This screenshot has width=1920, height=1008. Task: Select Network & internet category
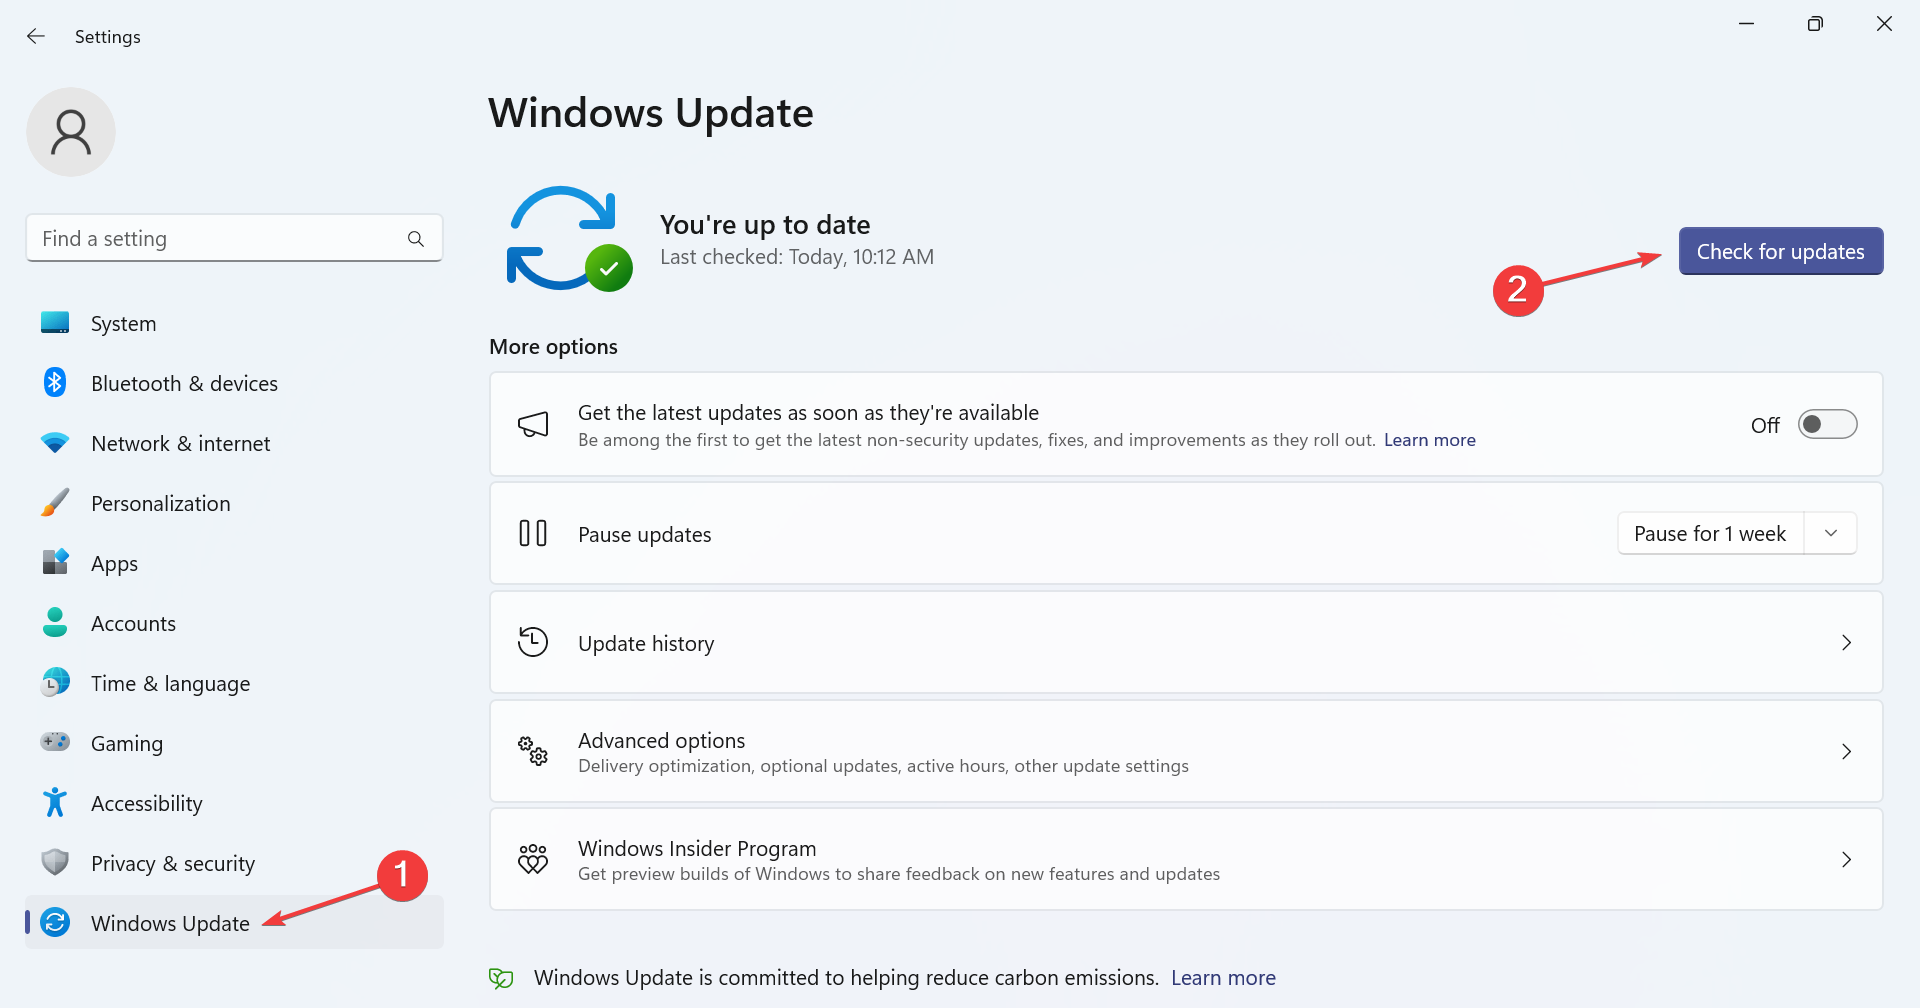point(234,443)
